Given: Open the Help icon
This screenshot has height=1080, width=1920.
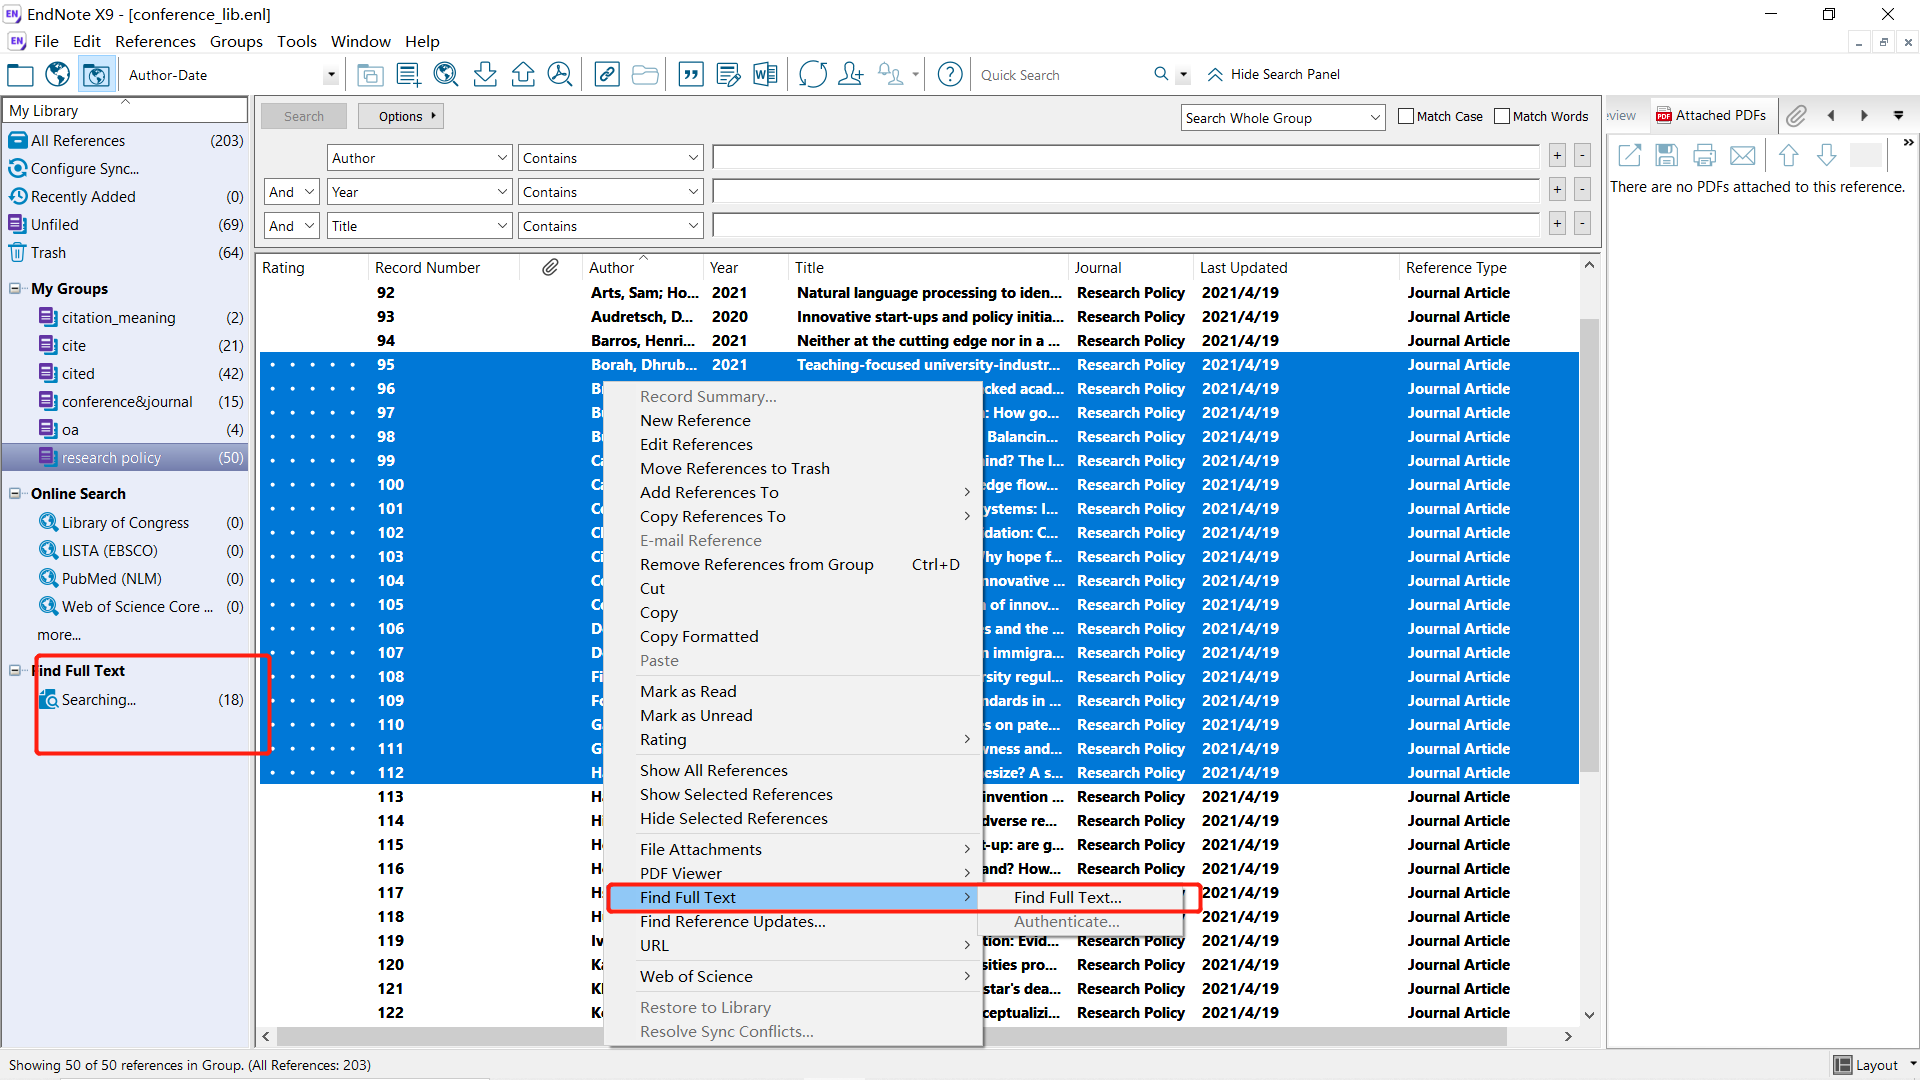Looking at the screenshot, I should click(x=949, y=74).
